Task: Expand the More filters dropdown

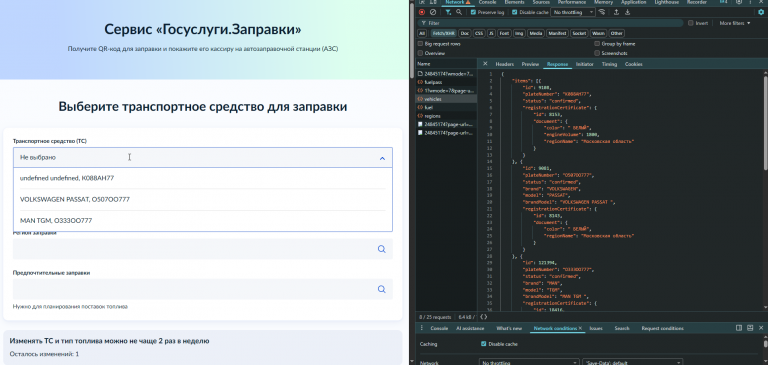Action: pos(735,23)
